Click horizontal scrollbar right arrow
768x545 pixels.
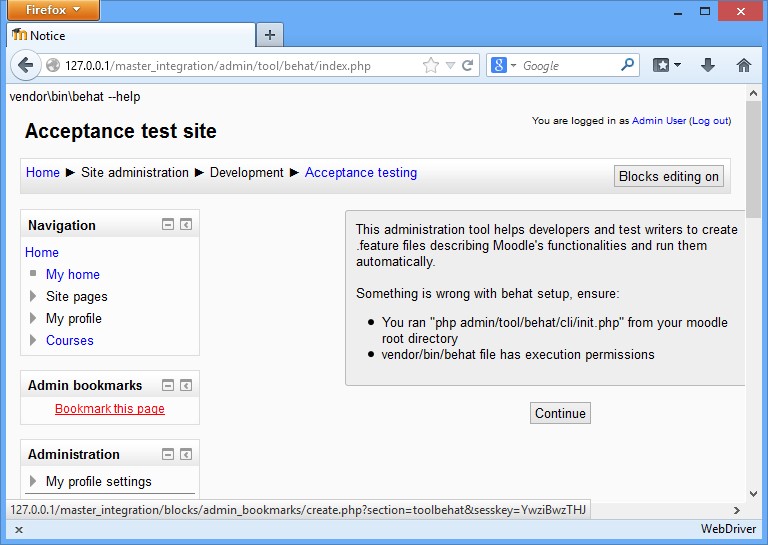point(737,510)
